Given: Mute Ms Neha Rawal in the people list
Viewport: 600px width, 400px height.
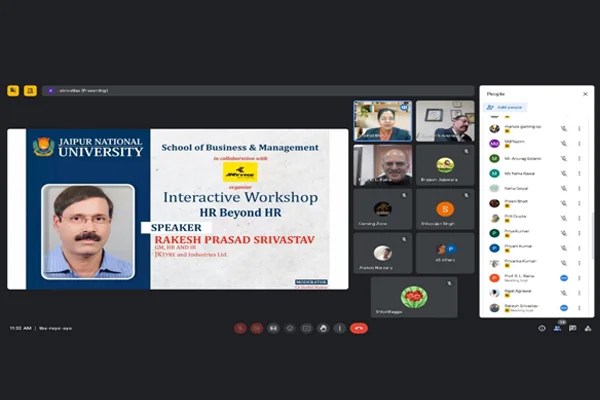Looking at the screenshot, I should tap(564, 173).
